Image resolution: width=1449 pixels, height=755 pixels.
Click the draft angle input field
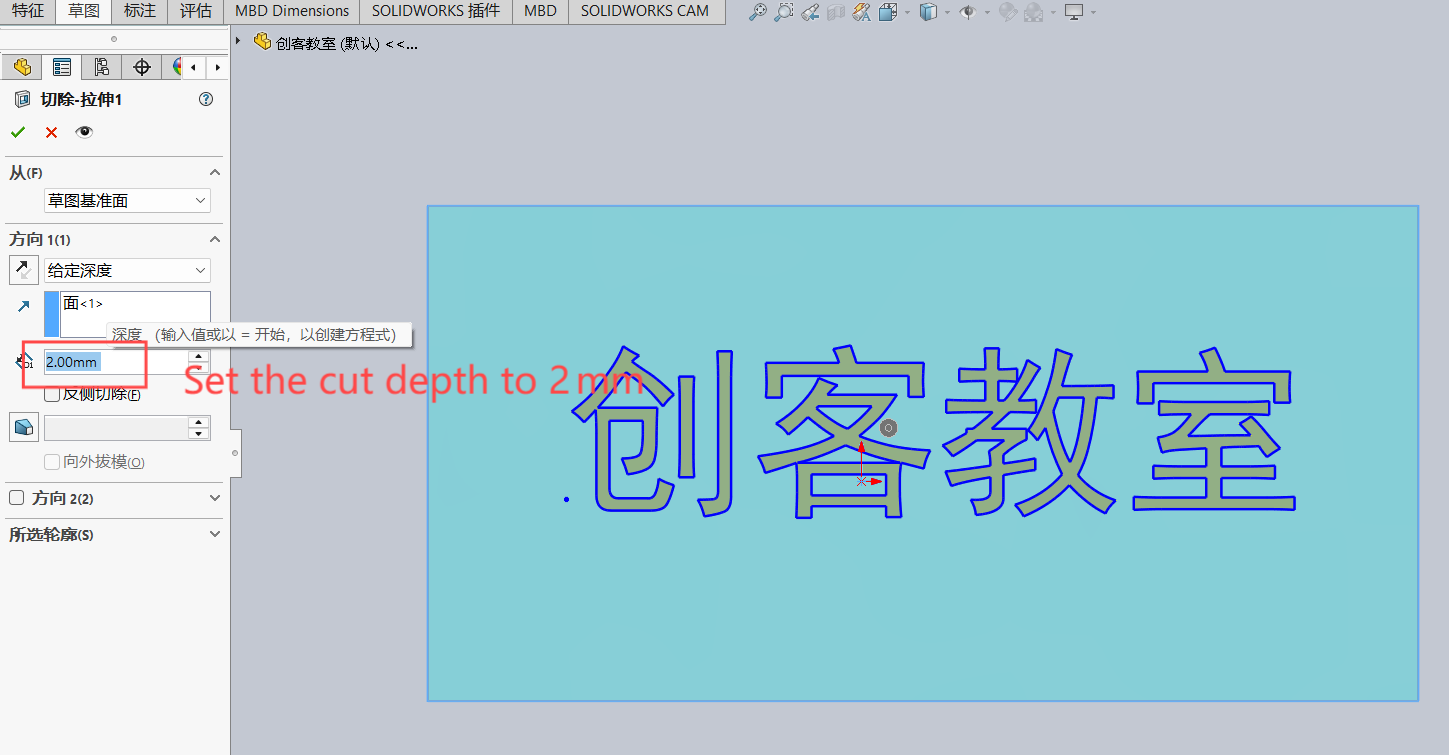click(x=116, y=428)
